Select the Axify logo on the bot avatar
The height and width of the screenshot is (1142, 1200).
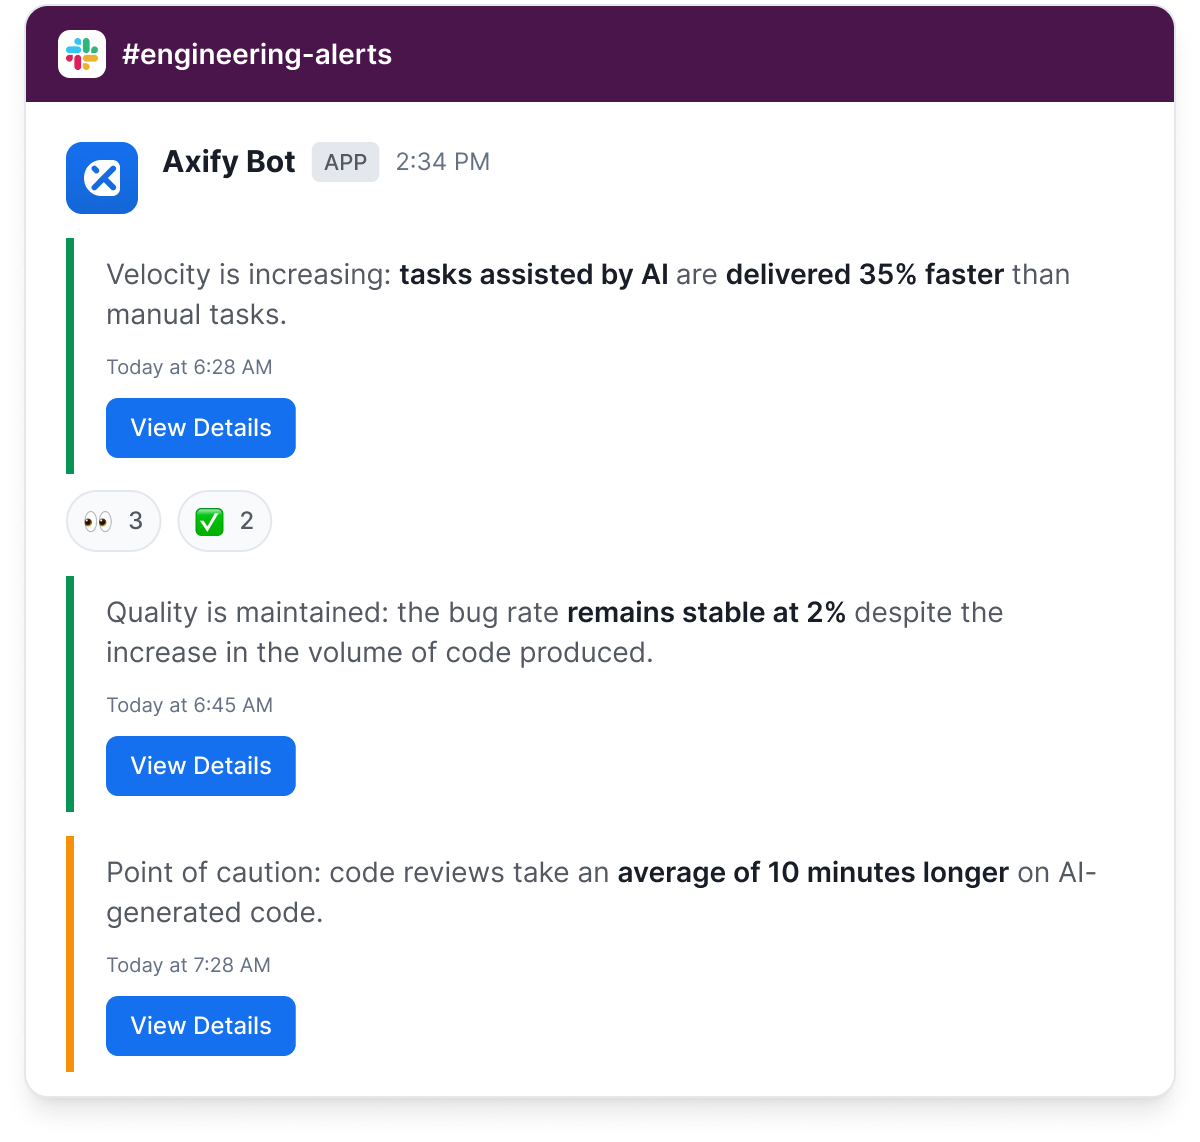101,178
